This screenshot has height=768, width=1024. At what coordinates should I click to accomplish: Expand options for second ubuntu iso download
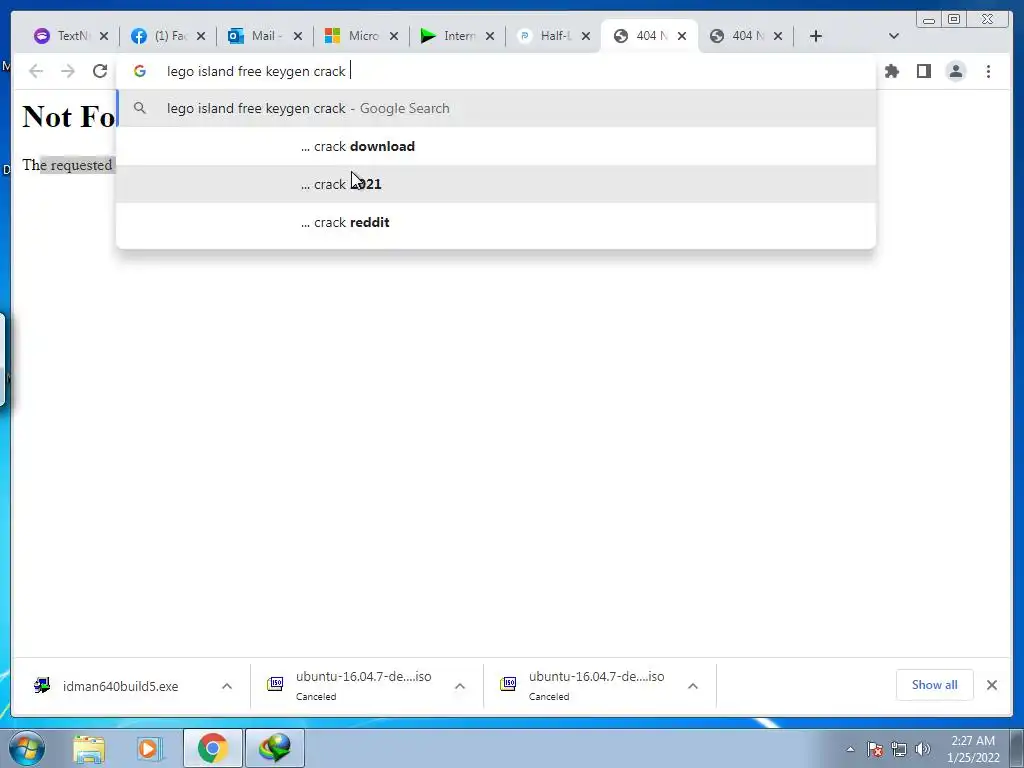pyautogui.click(x=693, y=686)
